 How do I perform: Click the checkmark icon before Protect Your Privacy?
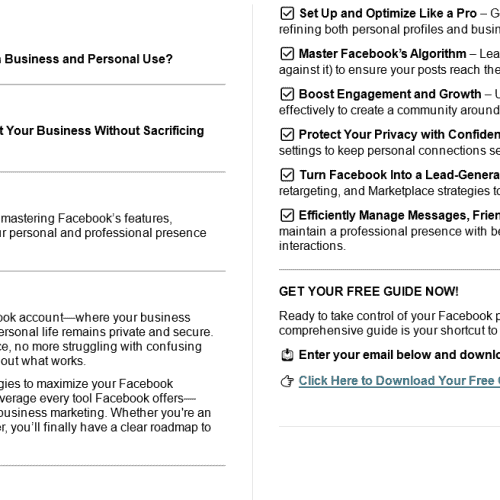287,135
